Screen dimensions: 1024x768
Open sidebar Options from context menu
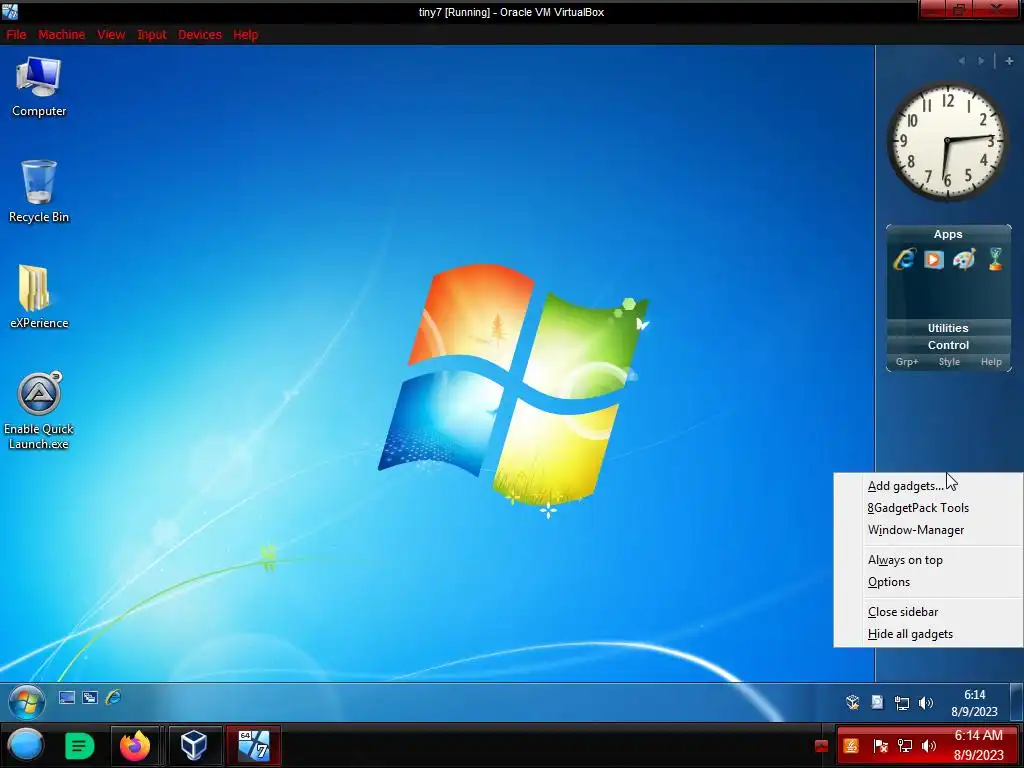click(928, 582)
